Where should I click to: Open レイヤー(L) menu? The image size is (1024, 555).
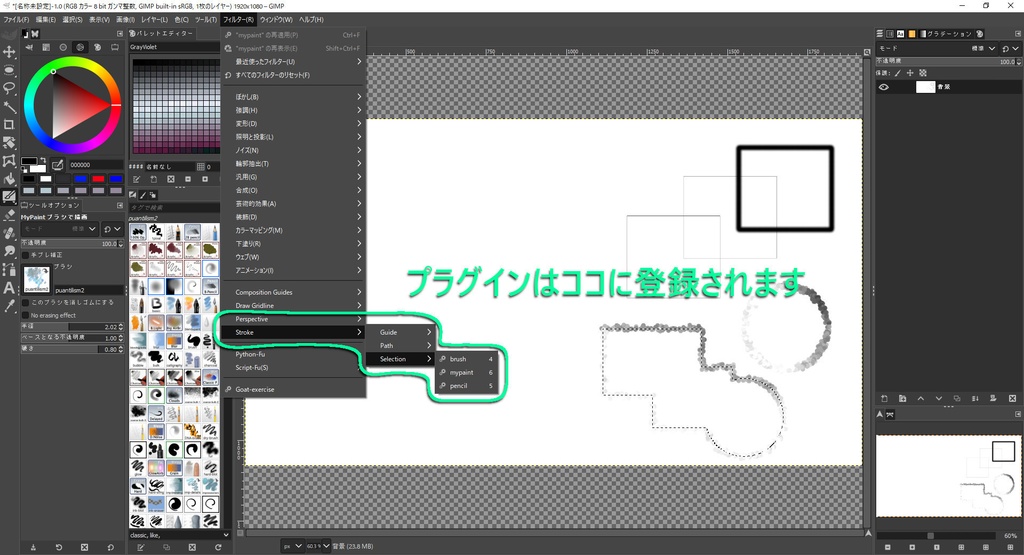pyautogui.click(x=155, y=20)
